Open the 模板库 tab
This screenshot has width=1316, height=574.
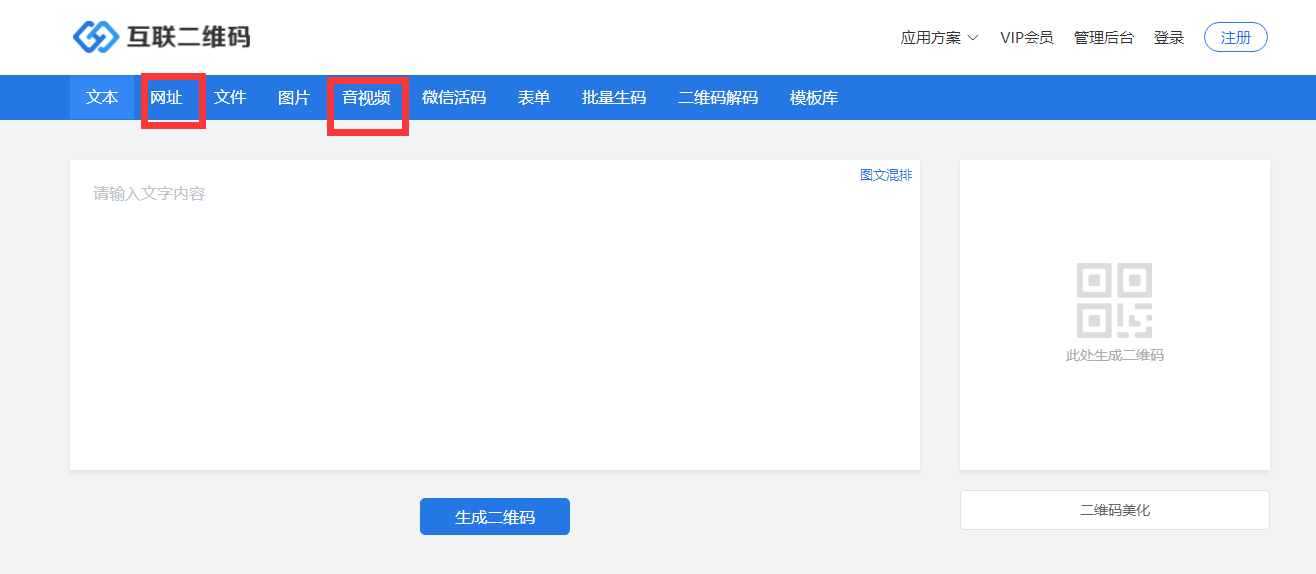(x=814, y=98)
